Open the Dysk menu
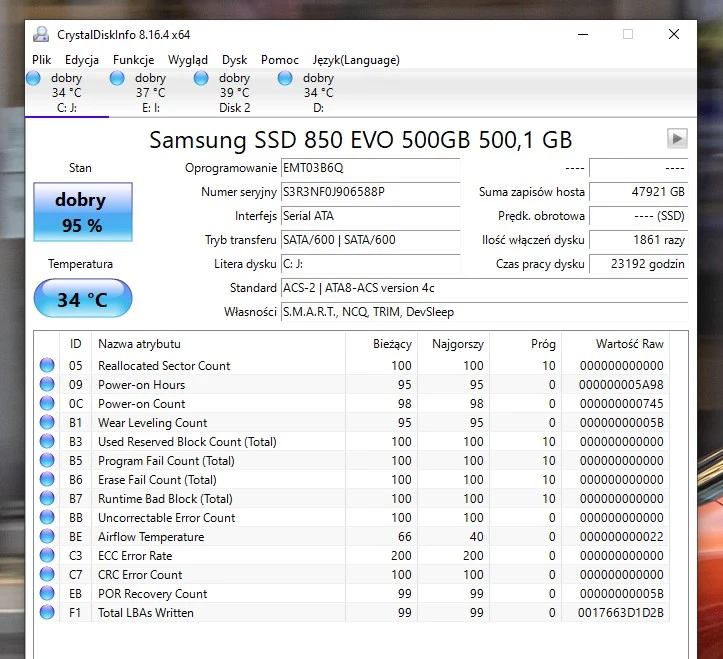Screen dimensions: 723x659 pyautogui.click(x=235, y=60)
